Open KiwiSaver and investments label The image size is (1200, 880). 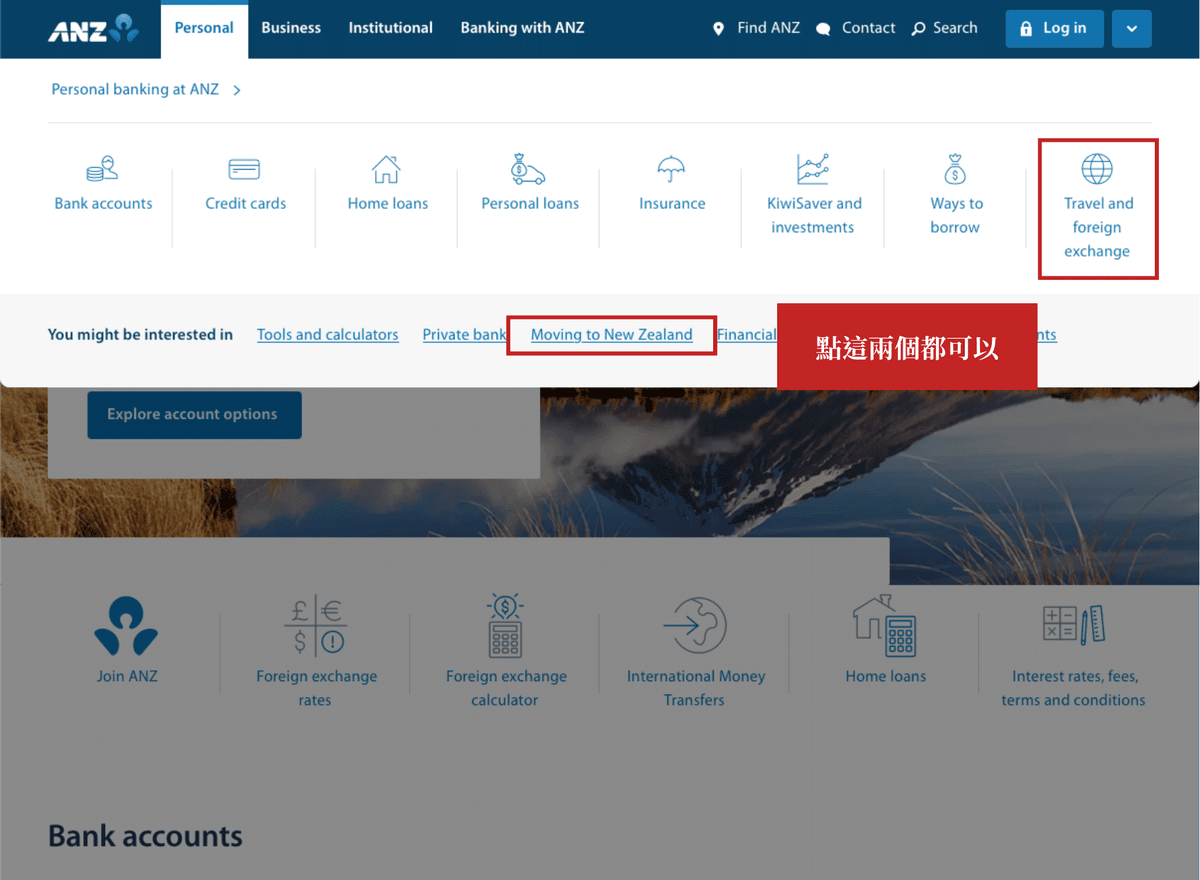point(814,216)
